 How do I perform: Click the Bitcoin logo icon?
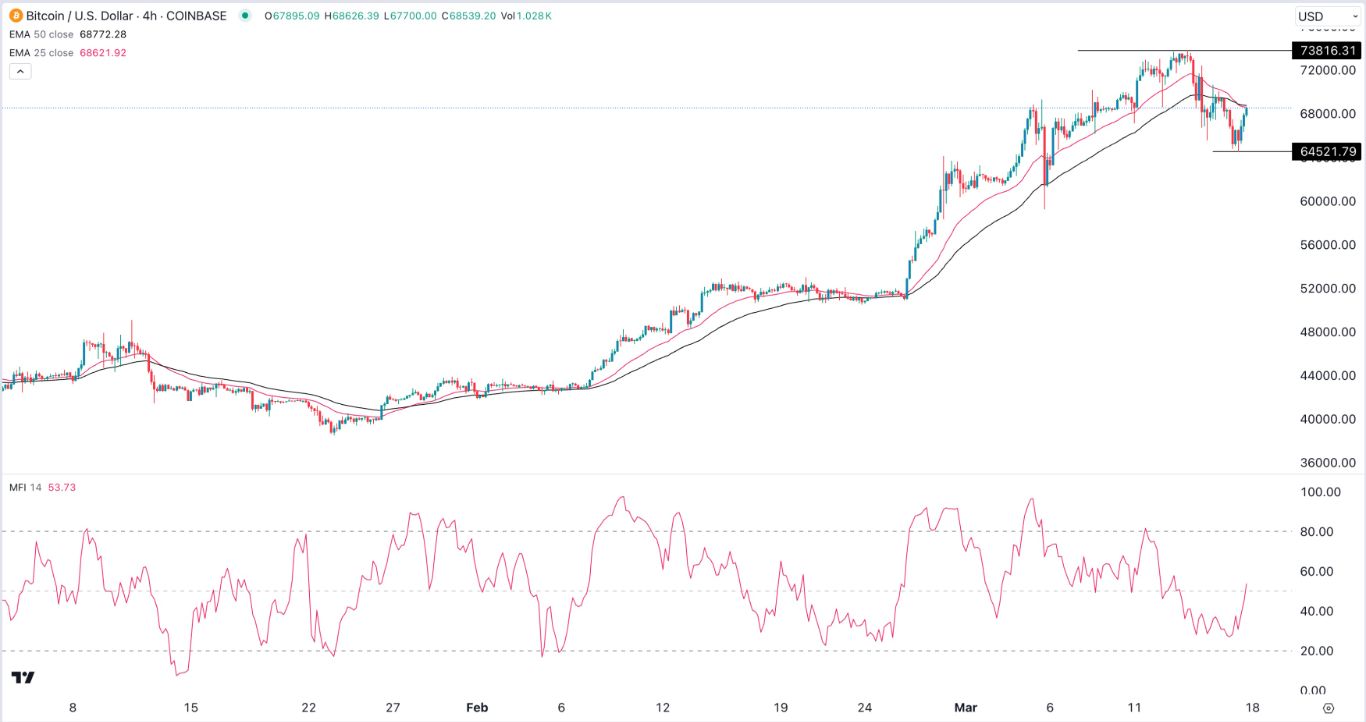[16, 16]
